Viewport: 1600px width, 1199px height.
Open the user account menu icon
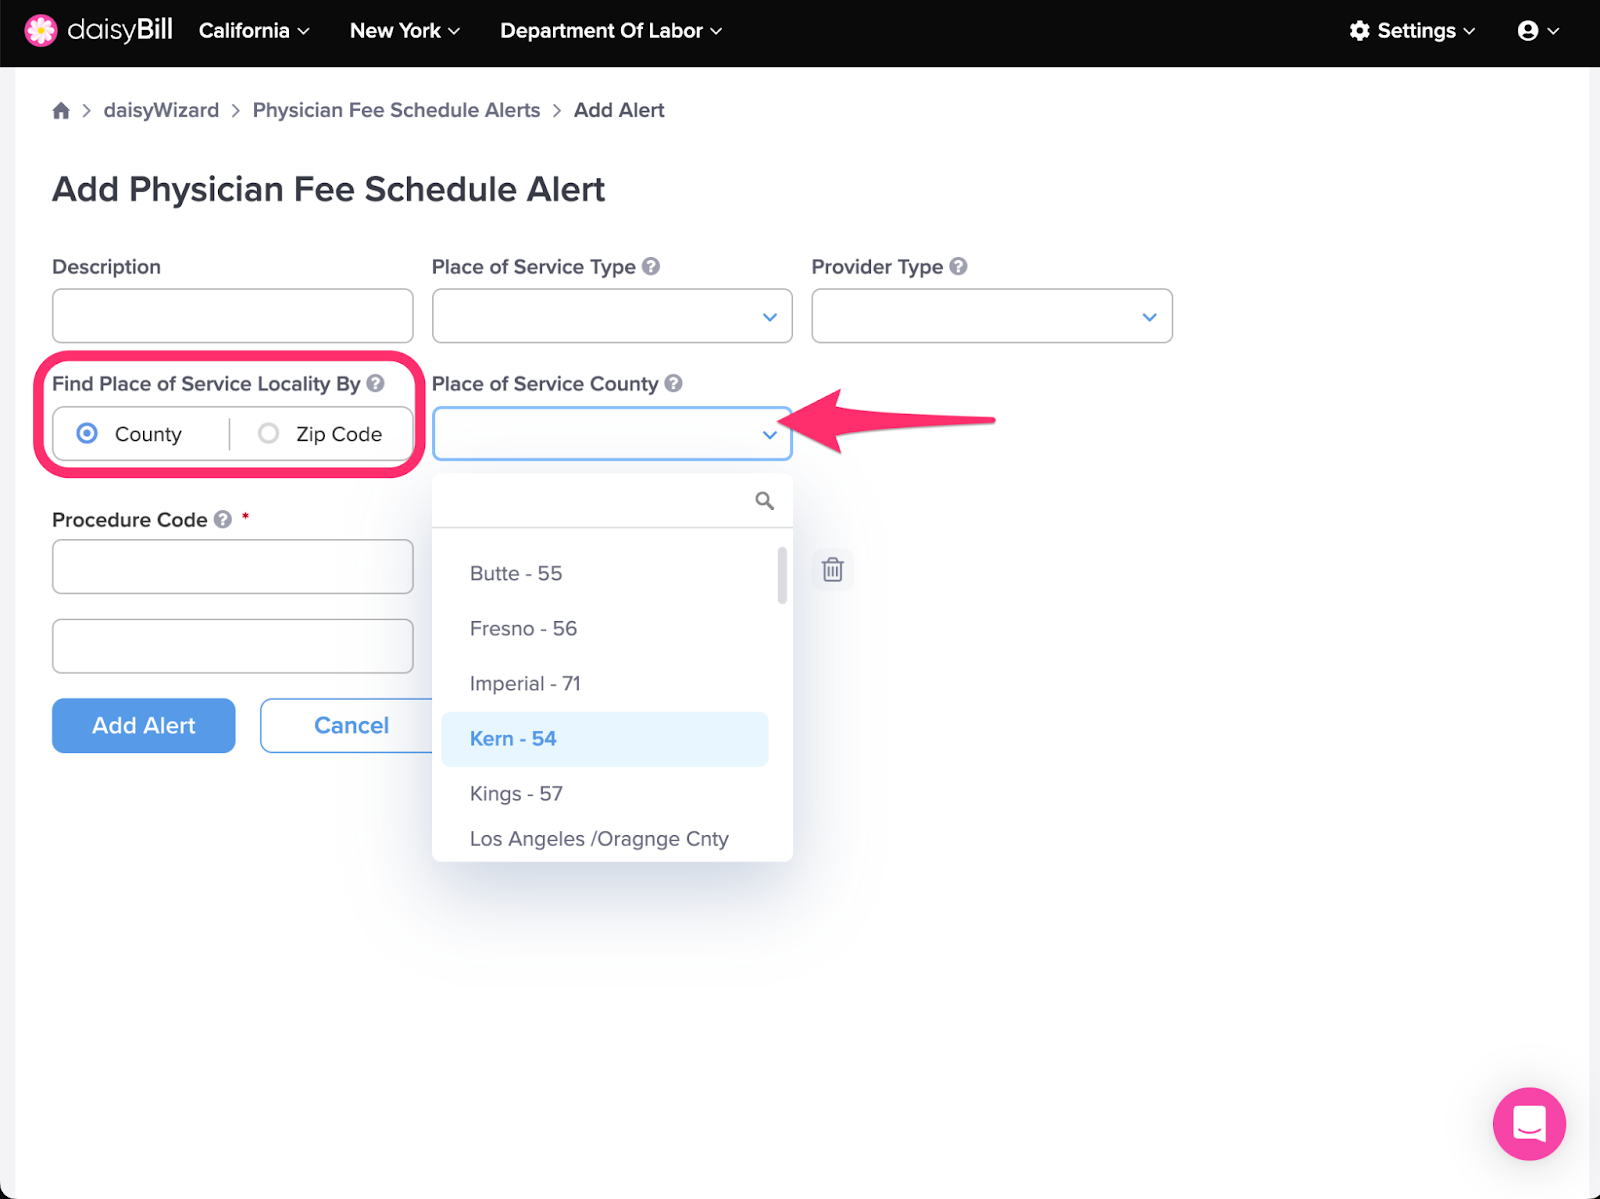1538,31
